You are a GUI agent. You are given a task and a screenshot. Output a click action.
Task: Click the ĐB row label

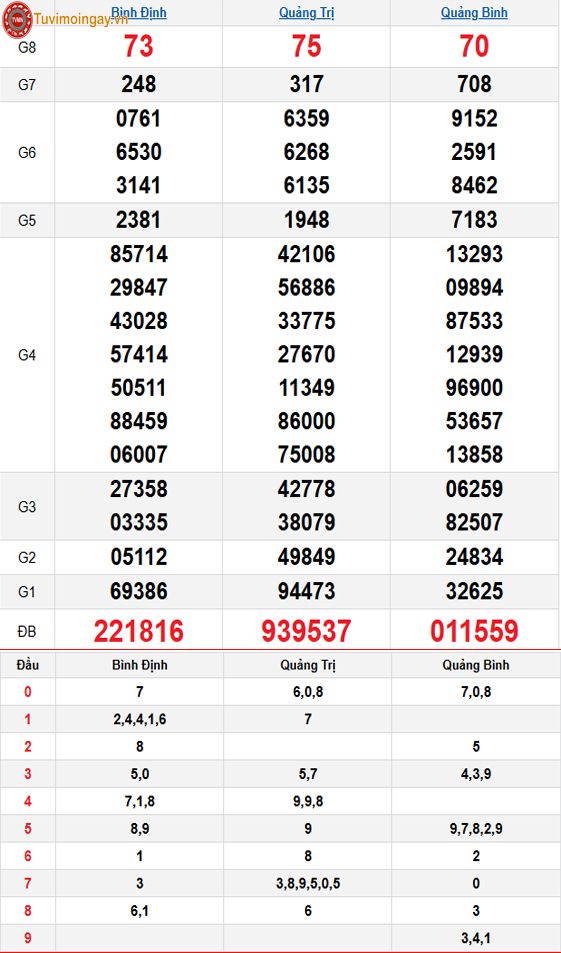click(x=27, y=632)
